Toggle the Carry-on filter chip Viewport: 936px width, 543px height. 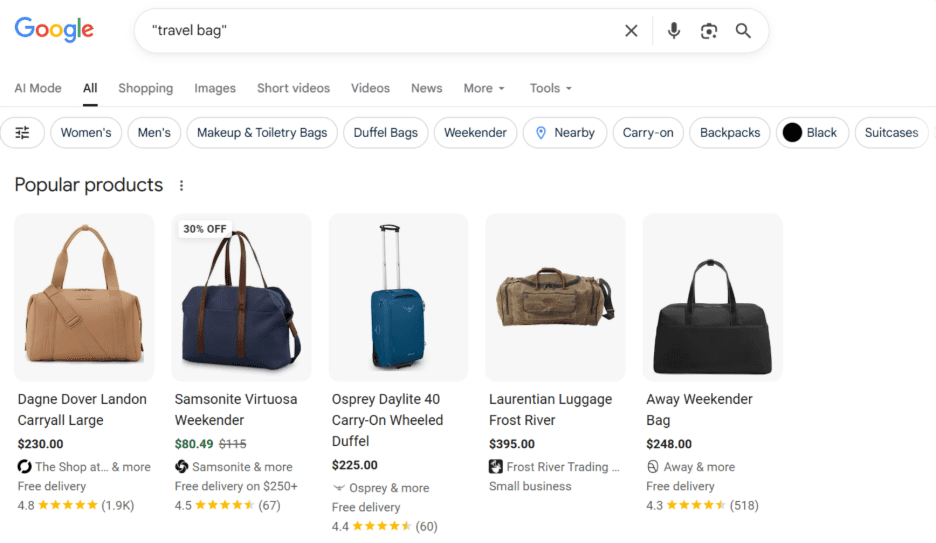click(648, 132)
